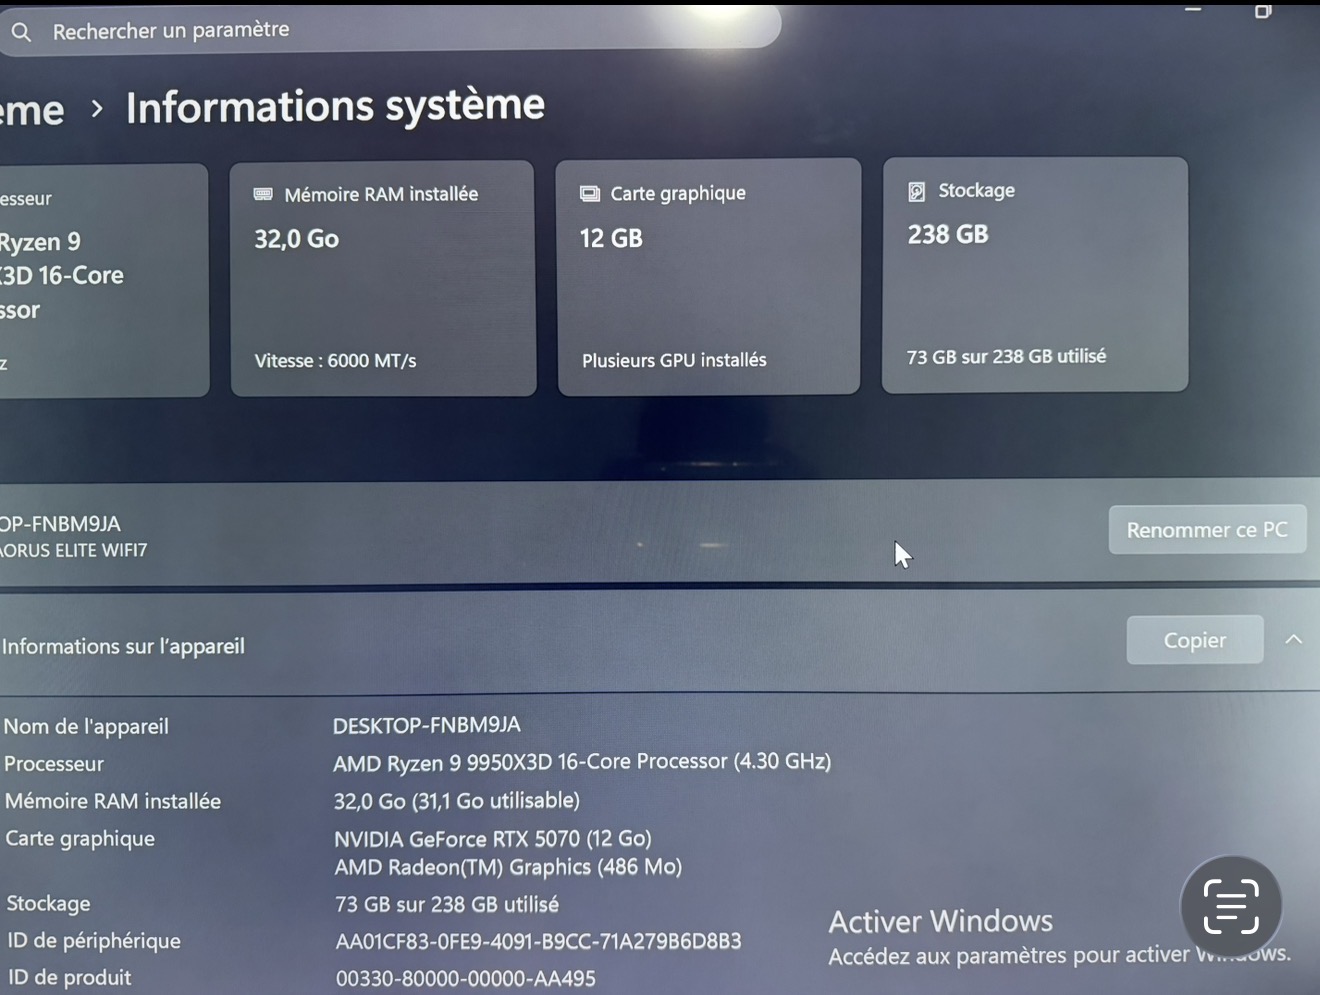Tap the text scan overlay icon

click(x=1231, y=907)
